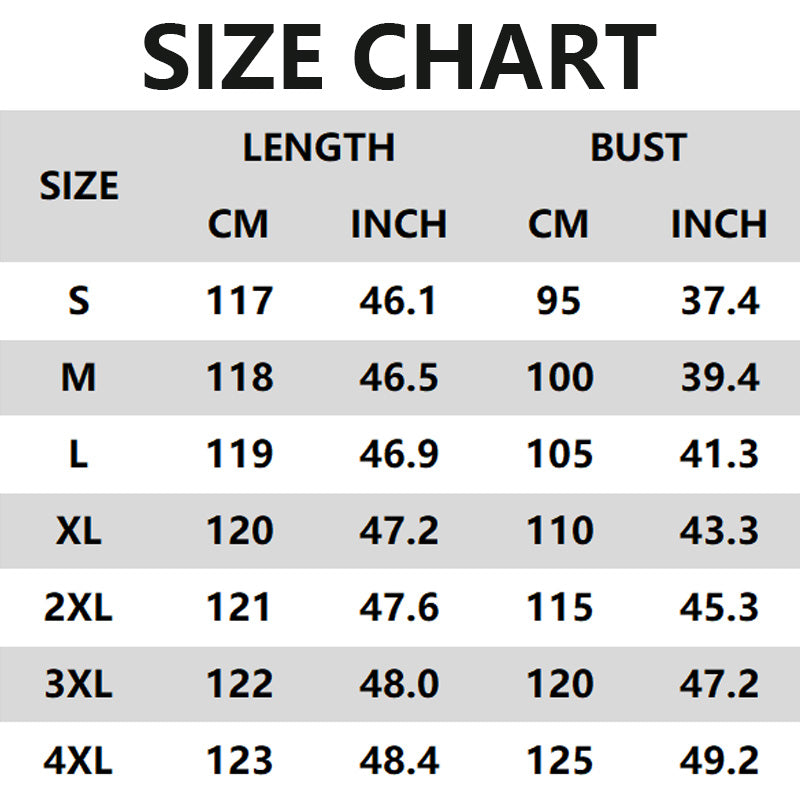
Task: Select the L size row label
Action: tap(79, 454)
